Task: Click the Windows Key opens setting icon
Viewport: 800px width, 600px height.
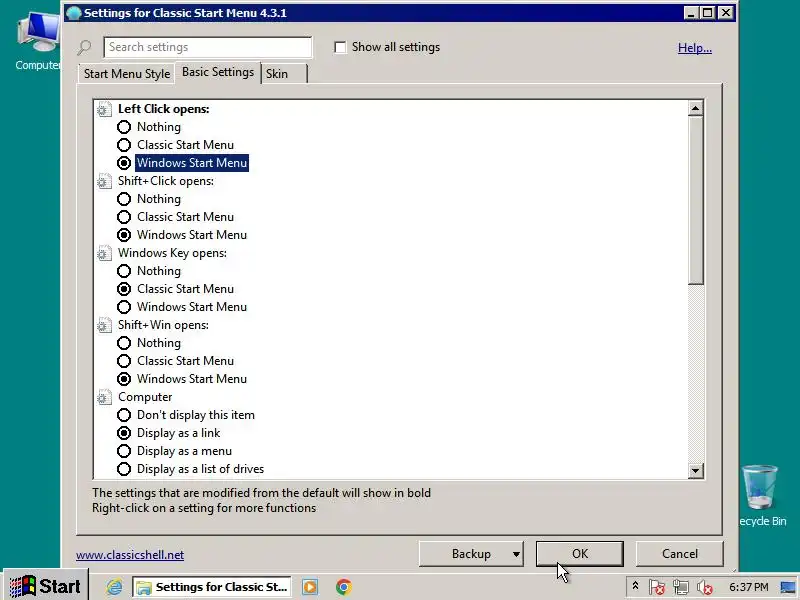Action: click(104, 253)
